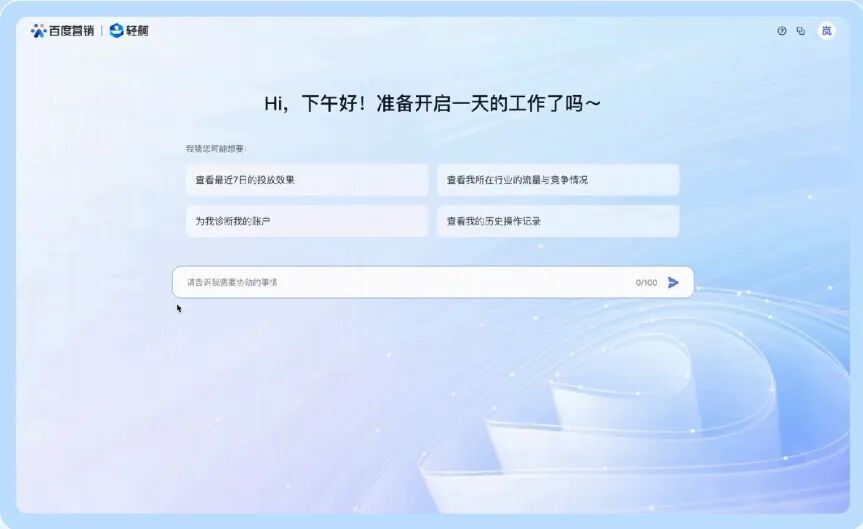Click the Hi, 下午好 greeting heading
Image resolution: width=863 pixels, height=529 pixels.
click(432, 103)
